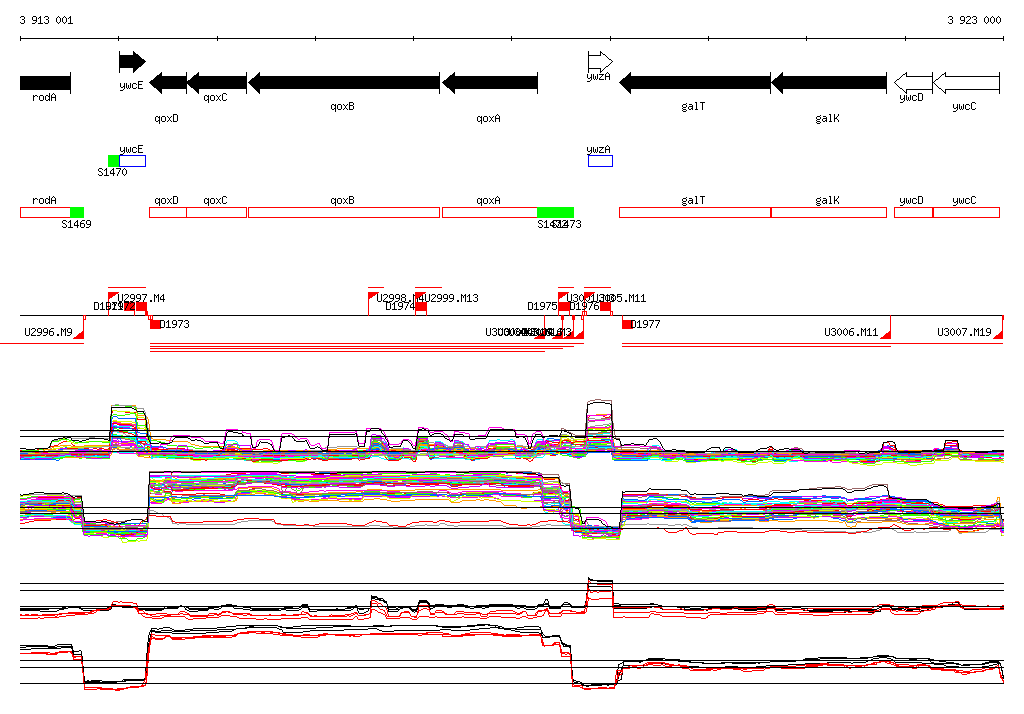Click the U3007.M19 marker
Screen dimensions: 1024x714
(999, 334)
